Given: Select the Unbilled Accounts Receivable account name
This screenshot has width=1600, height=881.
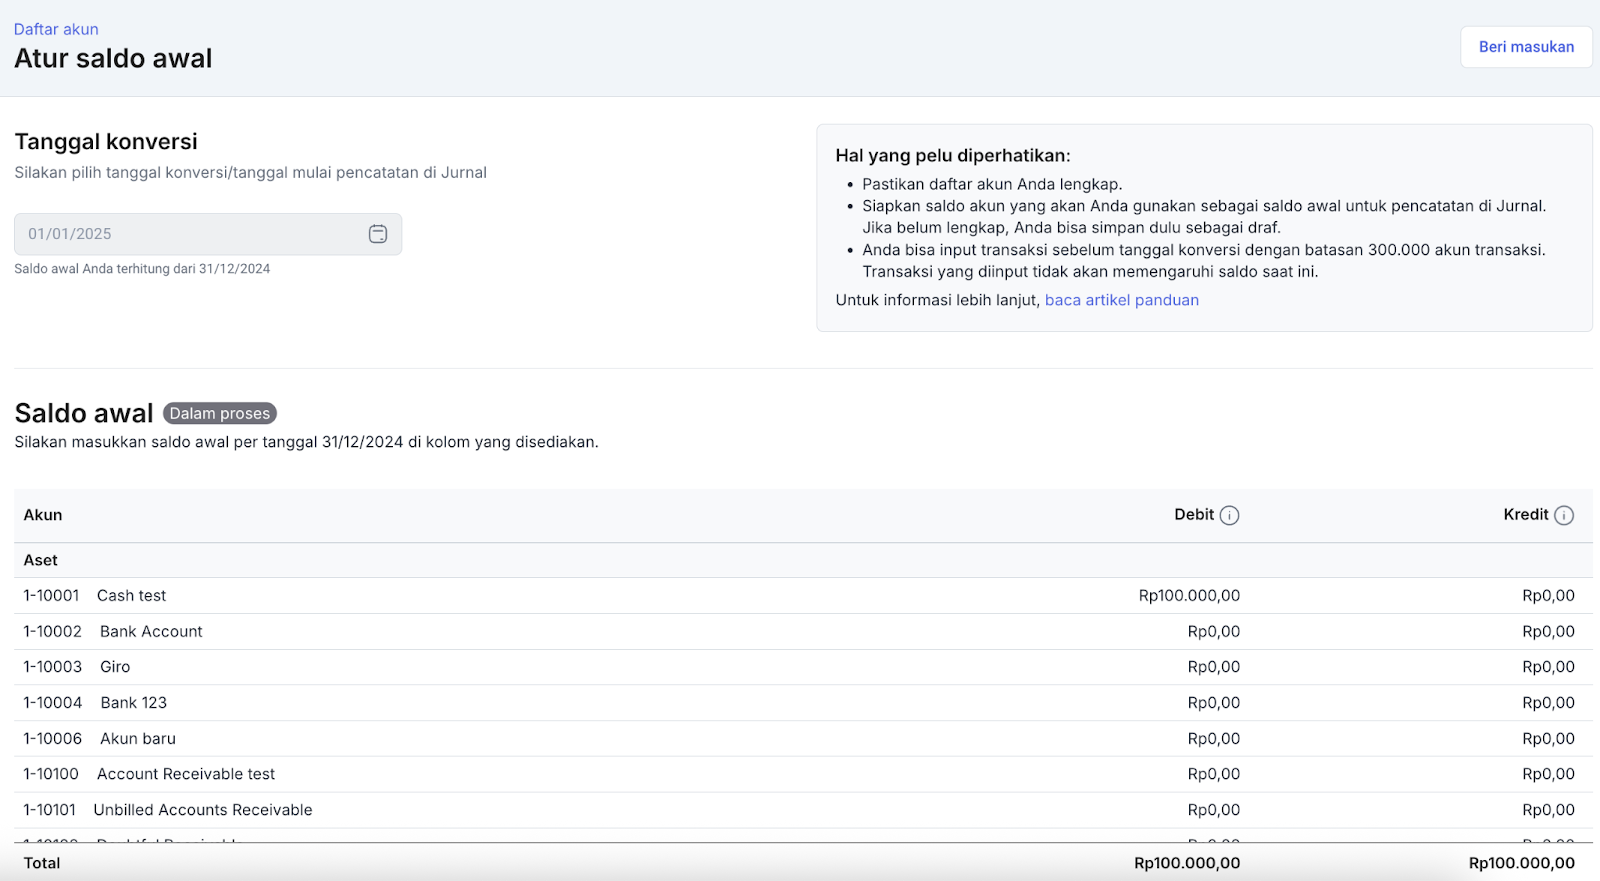Looking at the screenshot, I should (203, 810).
